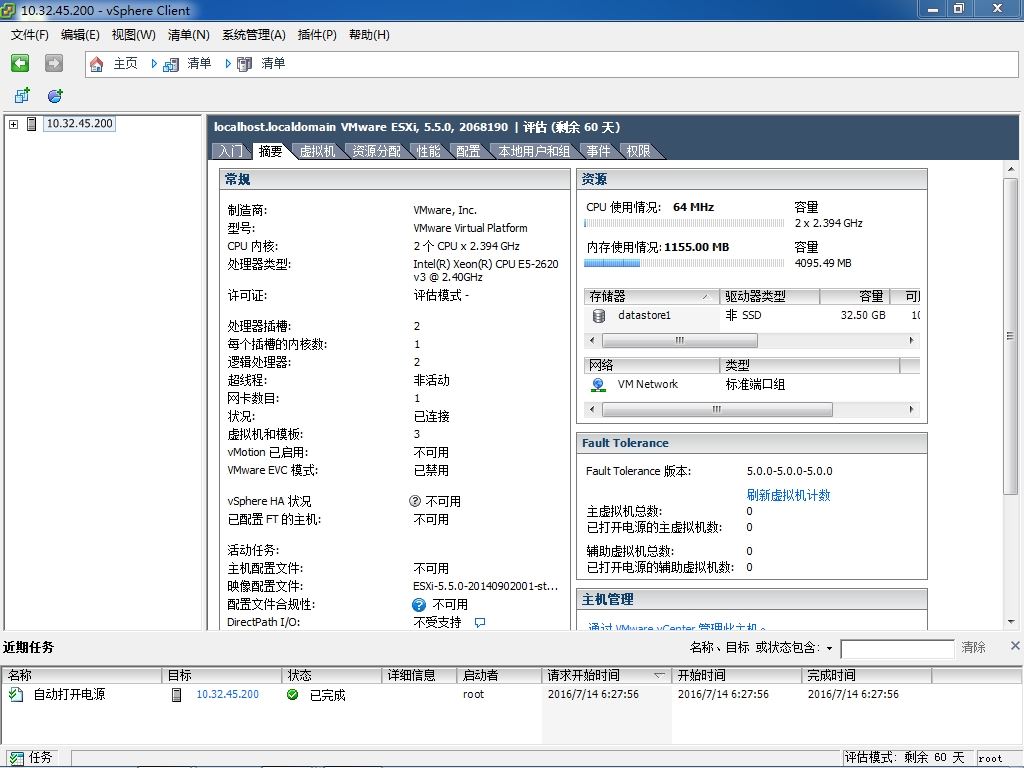Open the 主页 breadcrumb dropdown arrow
This screenshot has width=1024, height=768.
(154, 63)
